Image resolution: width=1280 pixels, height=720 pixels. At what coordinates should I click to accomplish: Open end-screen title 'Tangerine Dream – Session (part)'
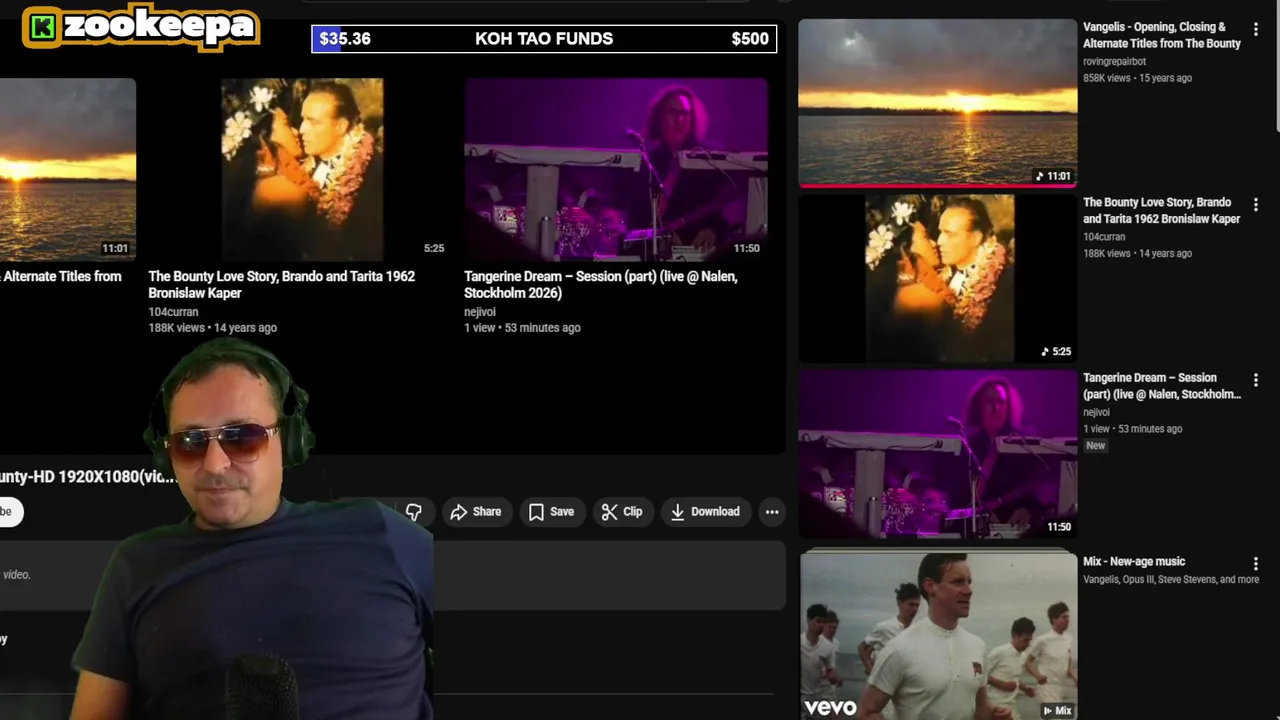click(x=600, y=284)
